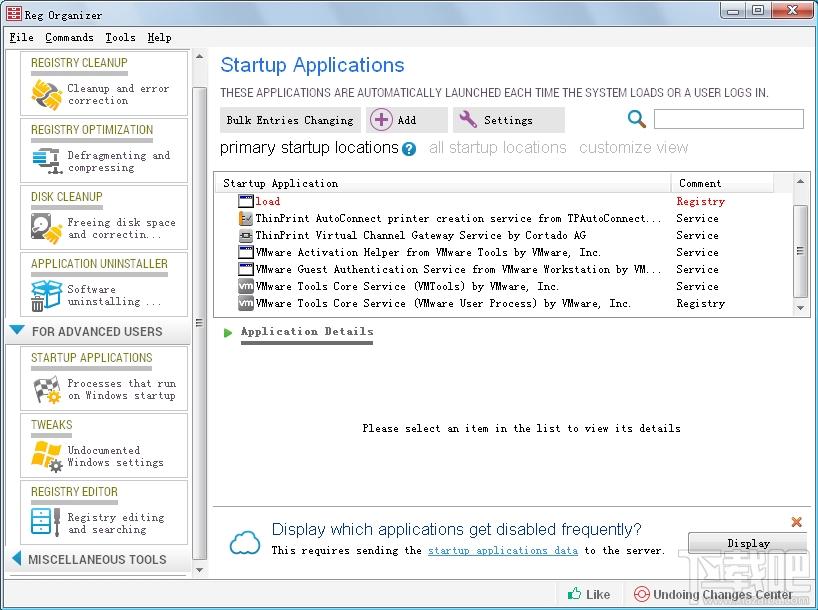Viewport: 818px width, 610px height.
Task: Switch to all startup locations view
Action: tap(497, 148)
